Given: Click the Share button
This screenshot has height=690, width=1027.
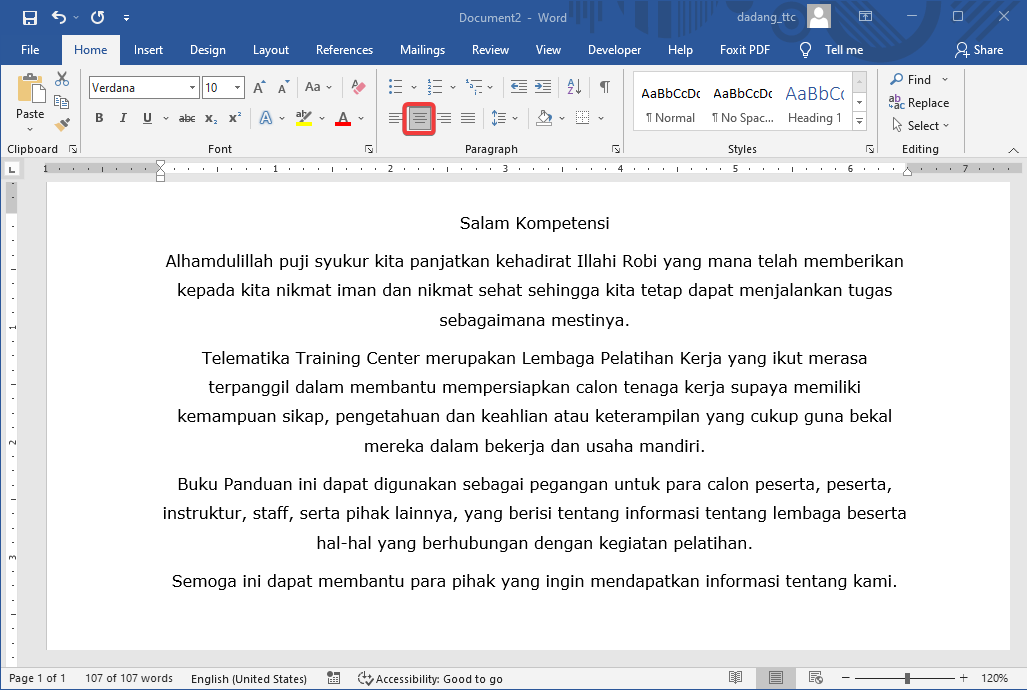Looking at the screenshot, I should (978, 50).
